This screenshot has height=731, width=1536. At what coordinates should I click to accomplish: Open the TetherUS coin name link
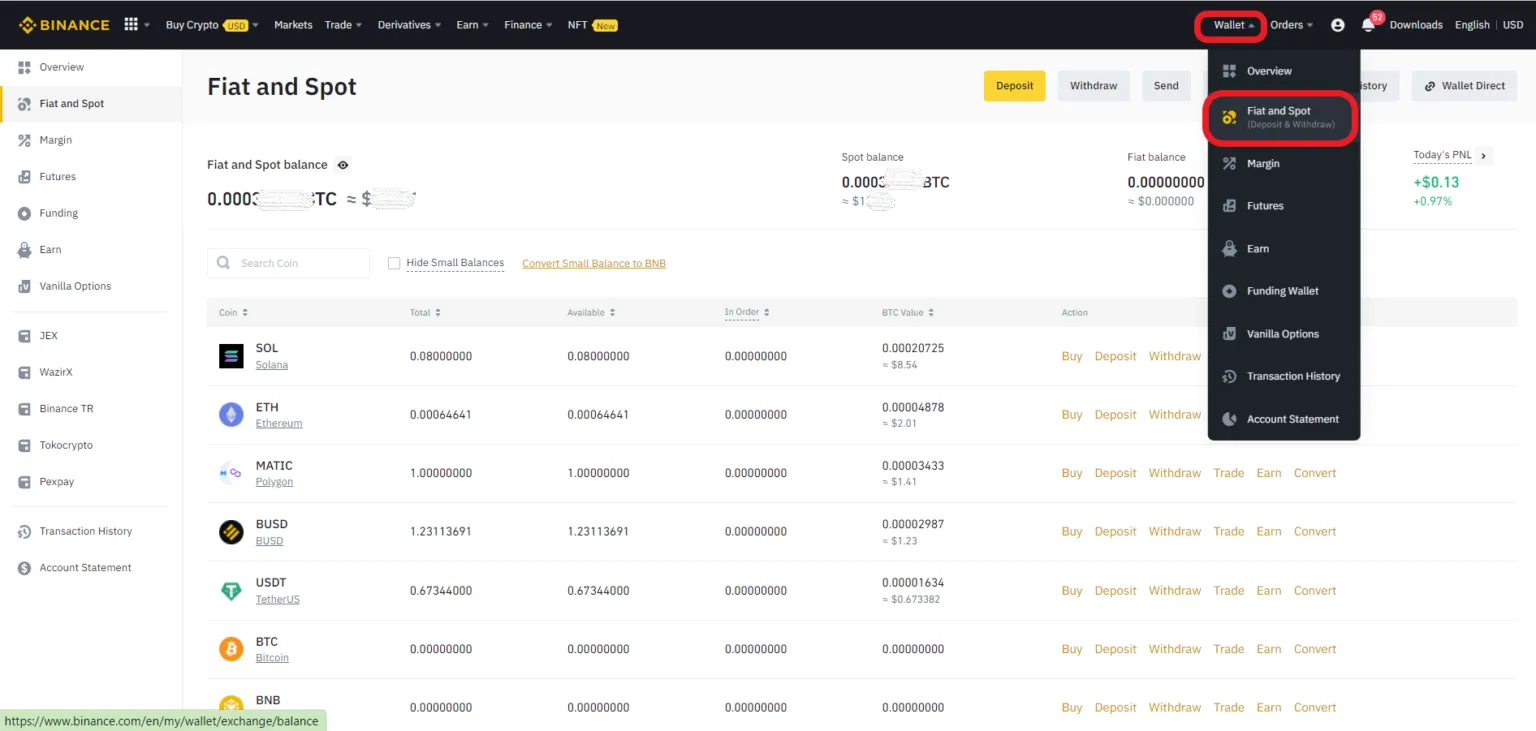click(x=278, y=599)
